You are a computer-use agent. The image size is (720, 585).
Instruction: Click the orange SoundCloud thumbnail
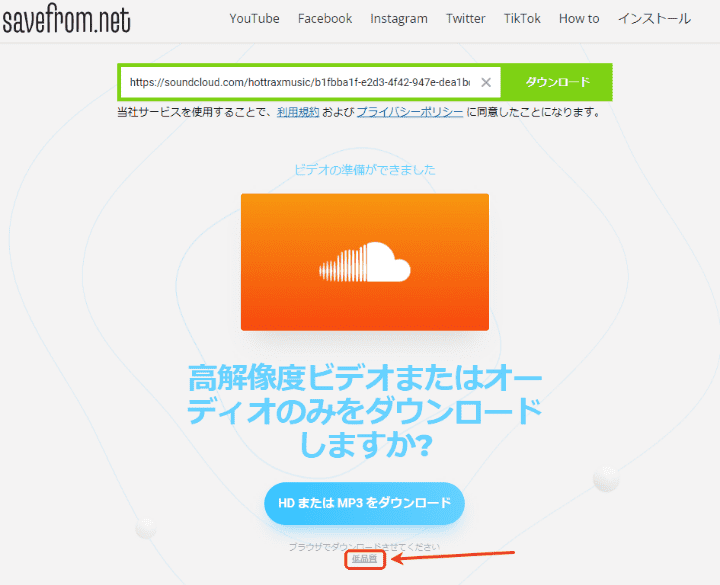(x=365, y=262)
